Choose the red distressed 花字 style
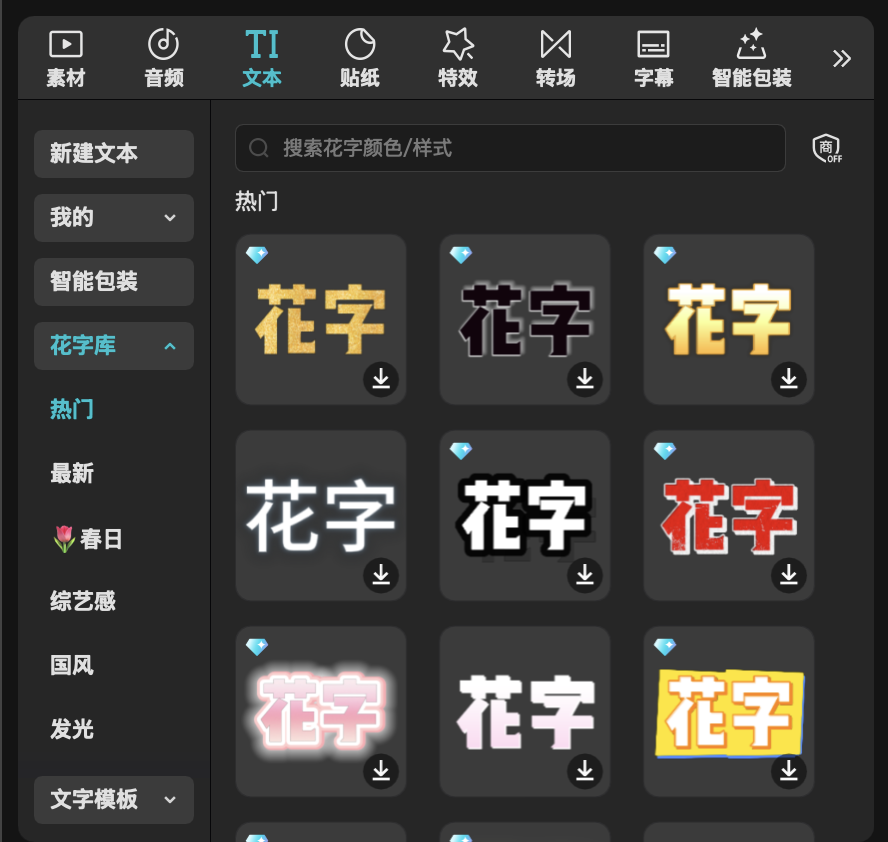Viewport: 888px width, 842px height. pos(728,515)
